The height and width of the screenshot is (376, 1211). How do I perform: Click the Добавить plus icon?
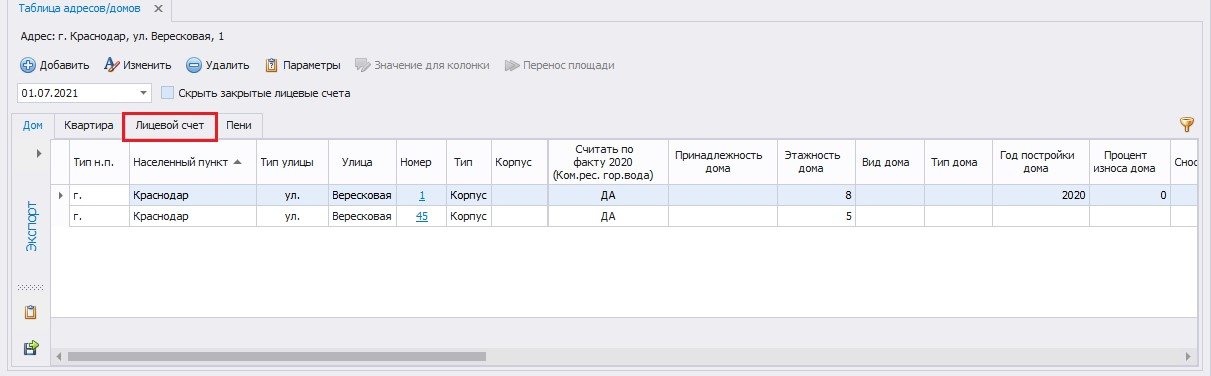point(28,65)
